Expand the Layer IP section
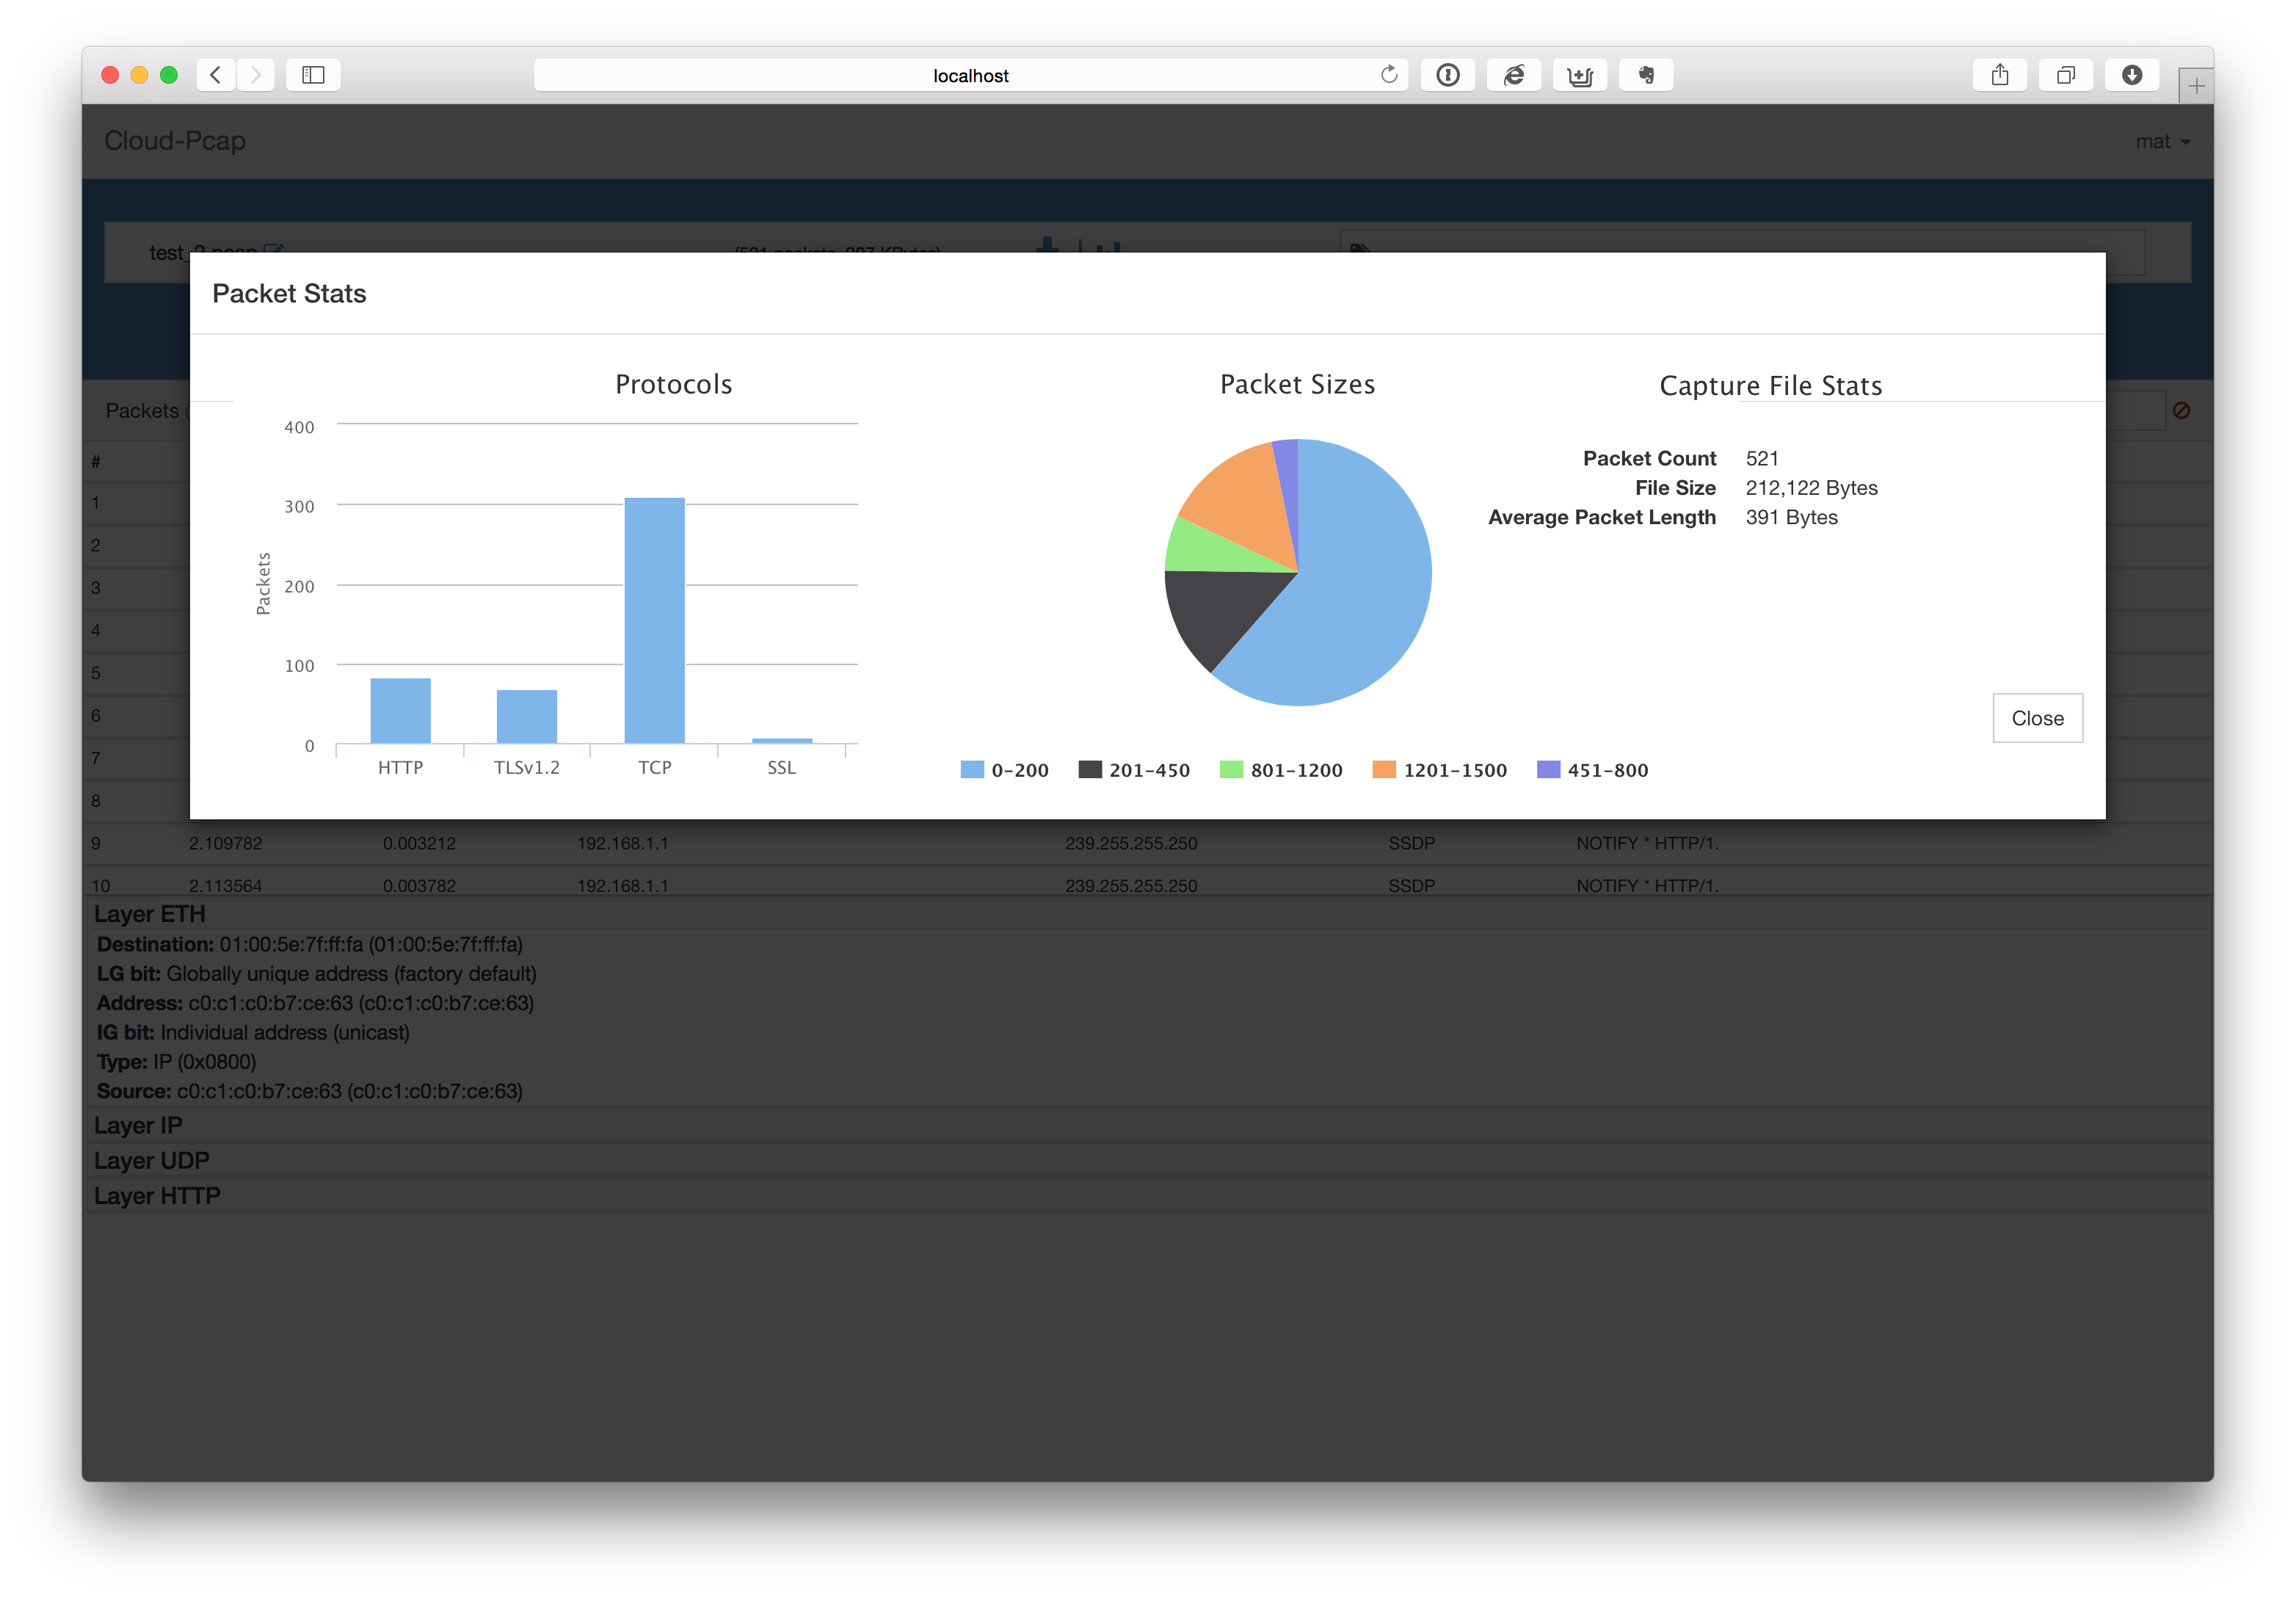 coord(138,1125)
